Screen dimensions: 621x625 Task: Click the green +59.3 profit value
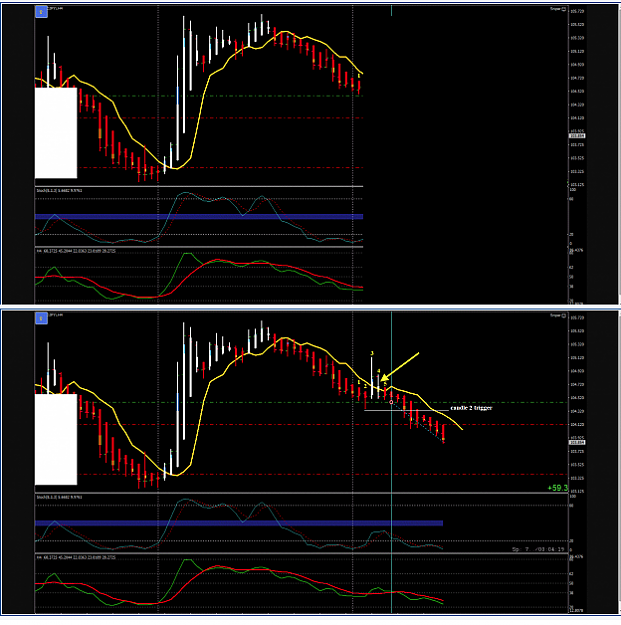tap(557, 488)
